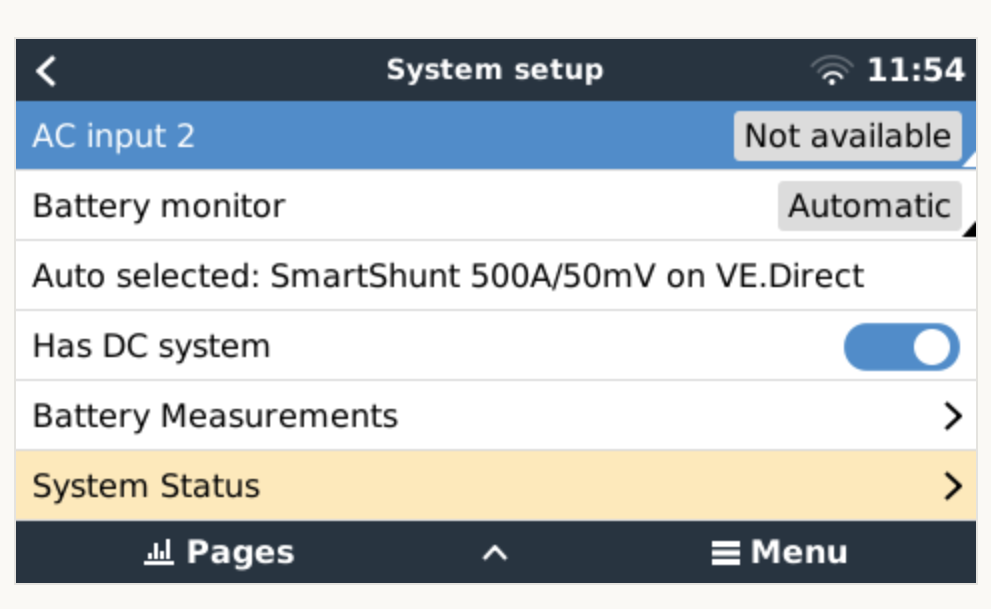The image size is (991, 609).
Task: Open the Battery Measurements entry text
Action: (215, 416)
